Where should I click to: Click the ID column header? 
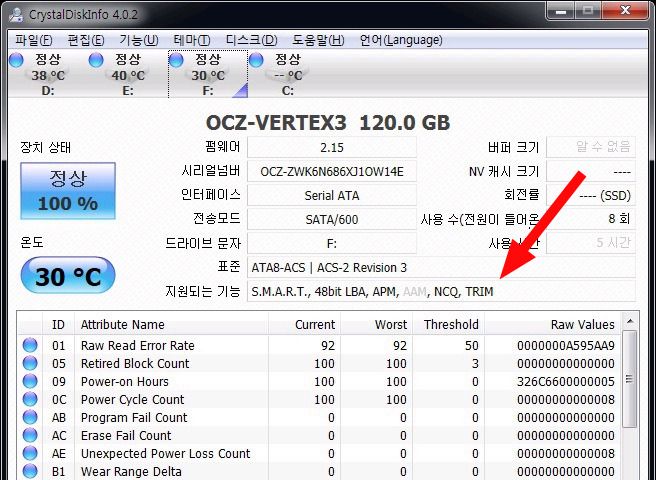click(x=58, y=324)
